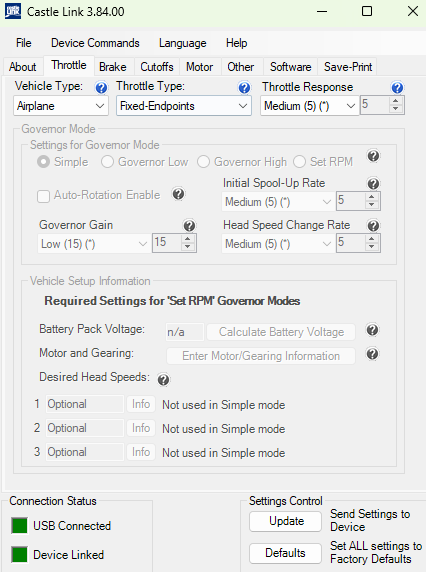Screen dimensions: 426x572
Task: Enable the Auto-Rotation checkbox
Action: click(43, 196)
